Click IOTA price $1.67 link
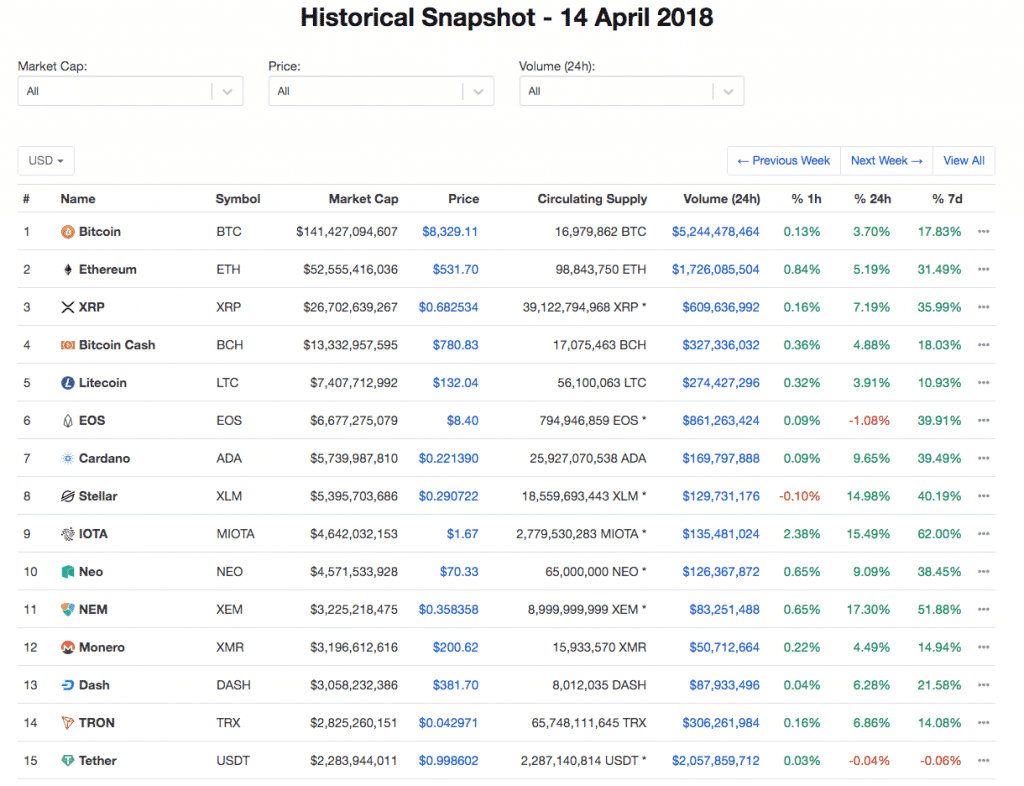1024x786 pixels. click(462, 535)
